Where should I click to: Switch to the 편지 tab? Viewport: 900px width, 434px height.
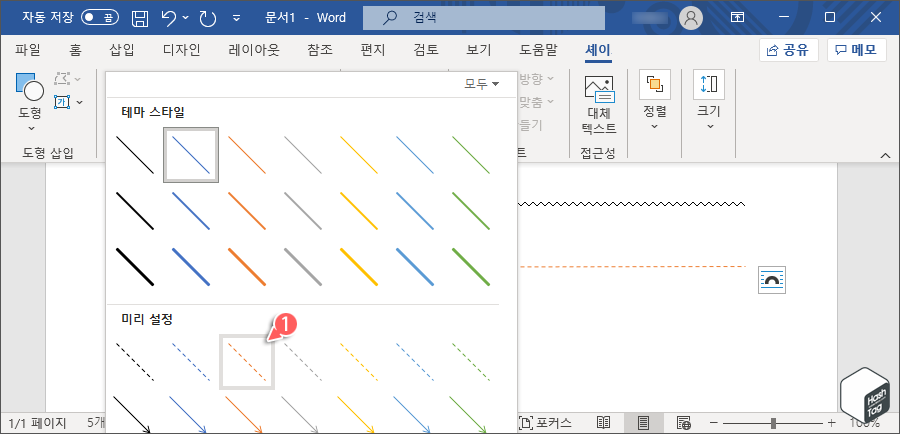click(373, 50)
